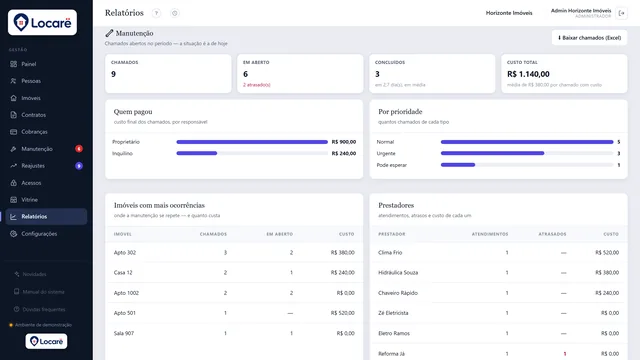Click the Concluídos summary card
This screenshot has width=640, height=360.
click(432, 73)
